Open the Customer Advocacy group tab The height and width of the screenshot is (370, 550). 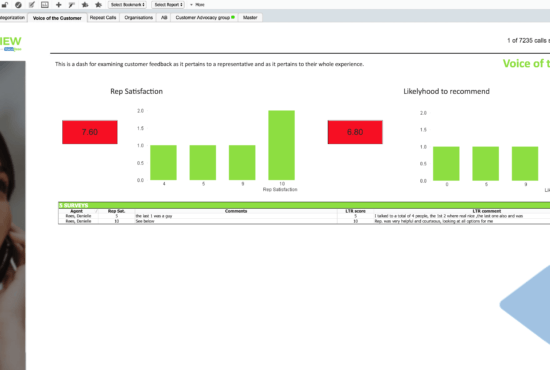tap(205, 18)
